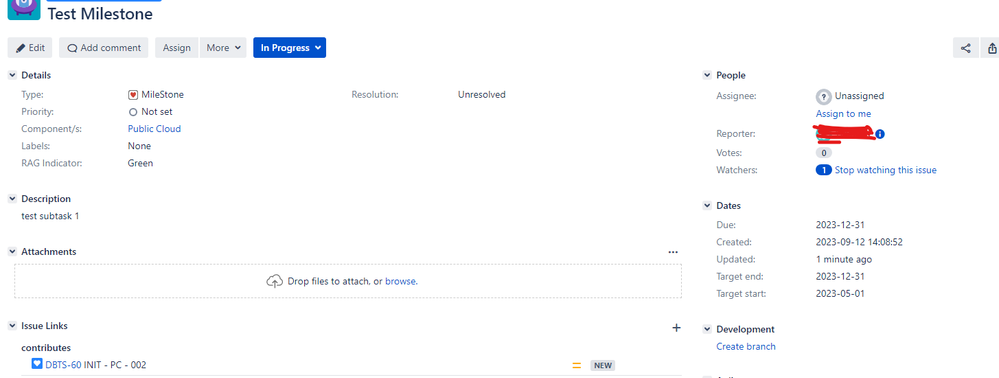Click the project avatar icon

point(24,10)
